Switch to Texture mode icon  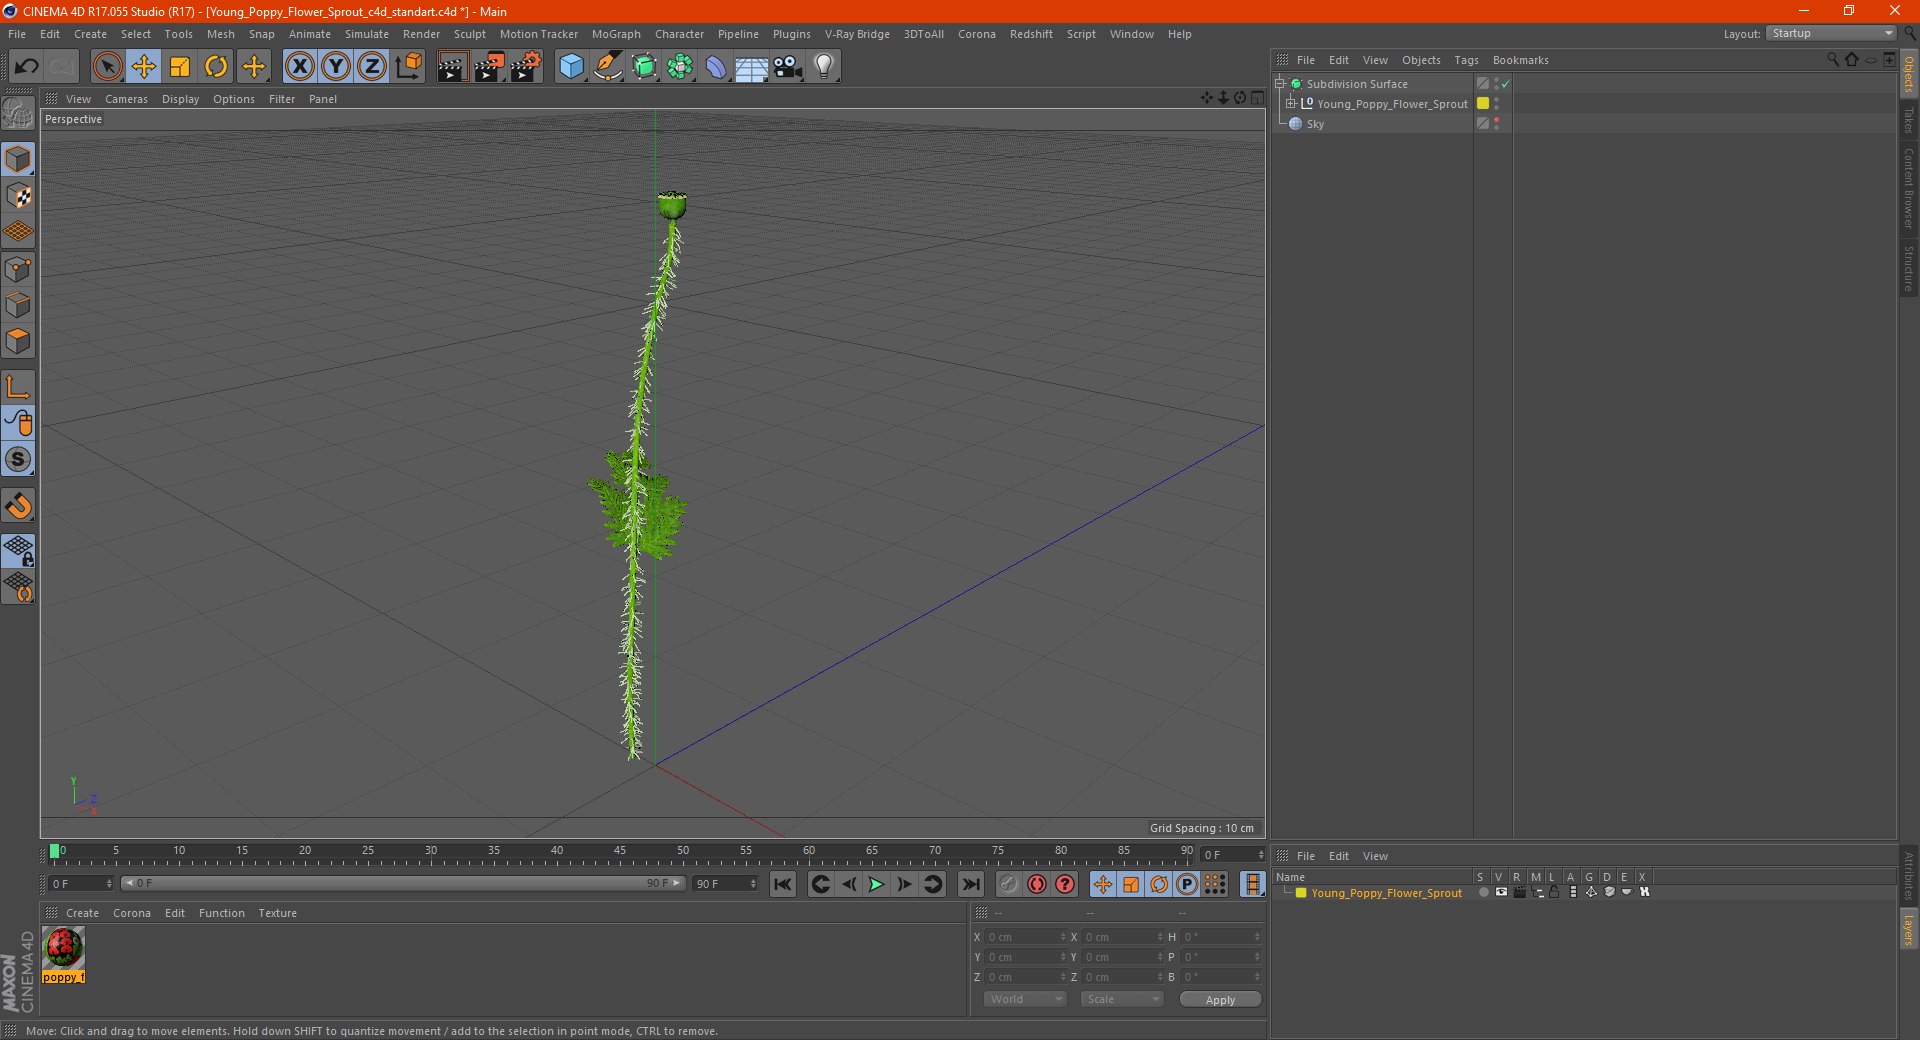coord(18,196)
